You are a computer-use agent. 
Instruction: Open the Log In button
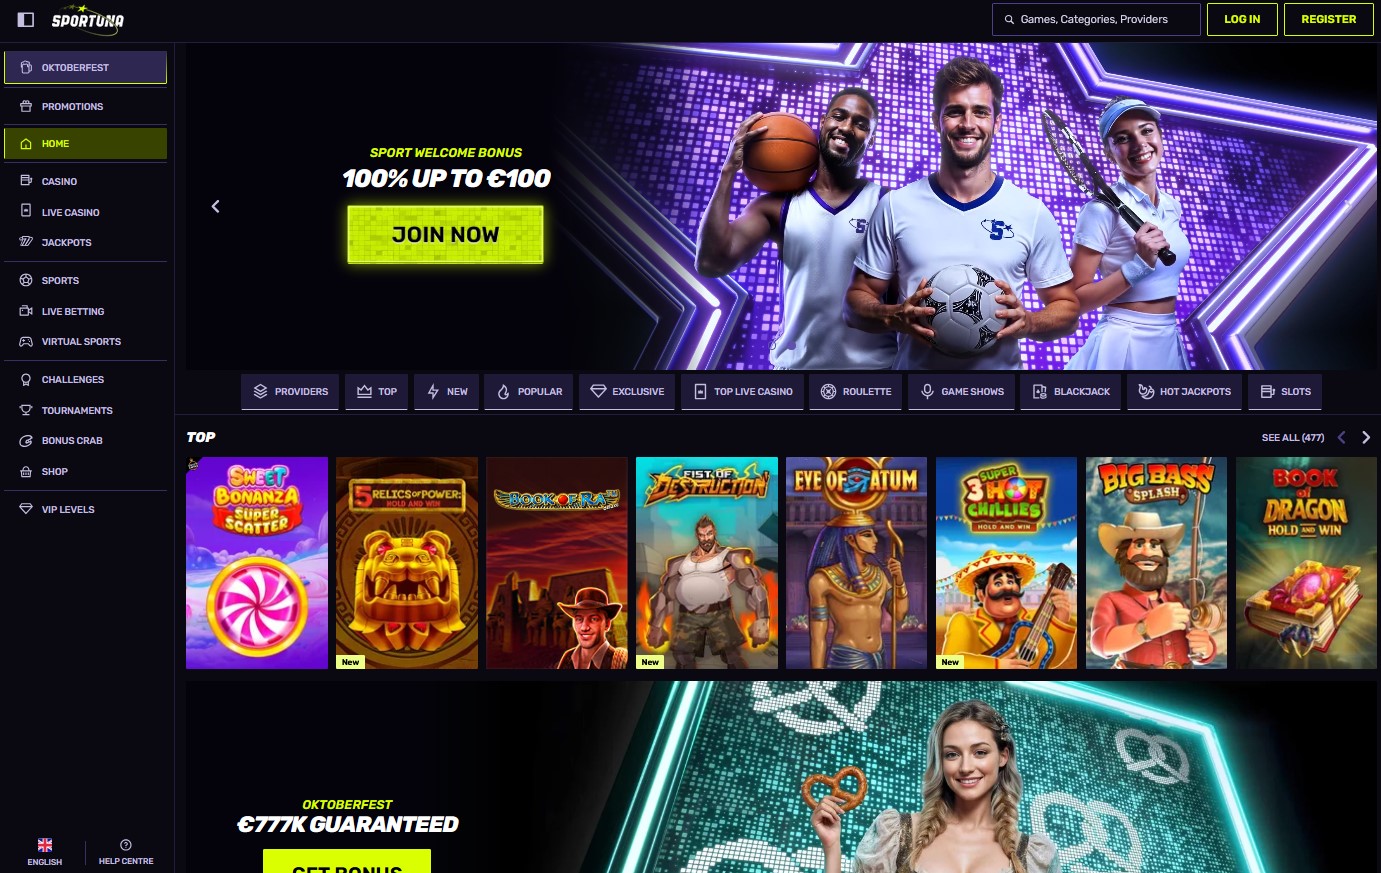tap(1242, 19)
